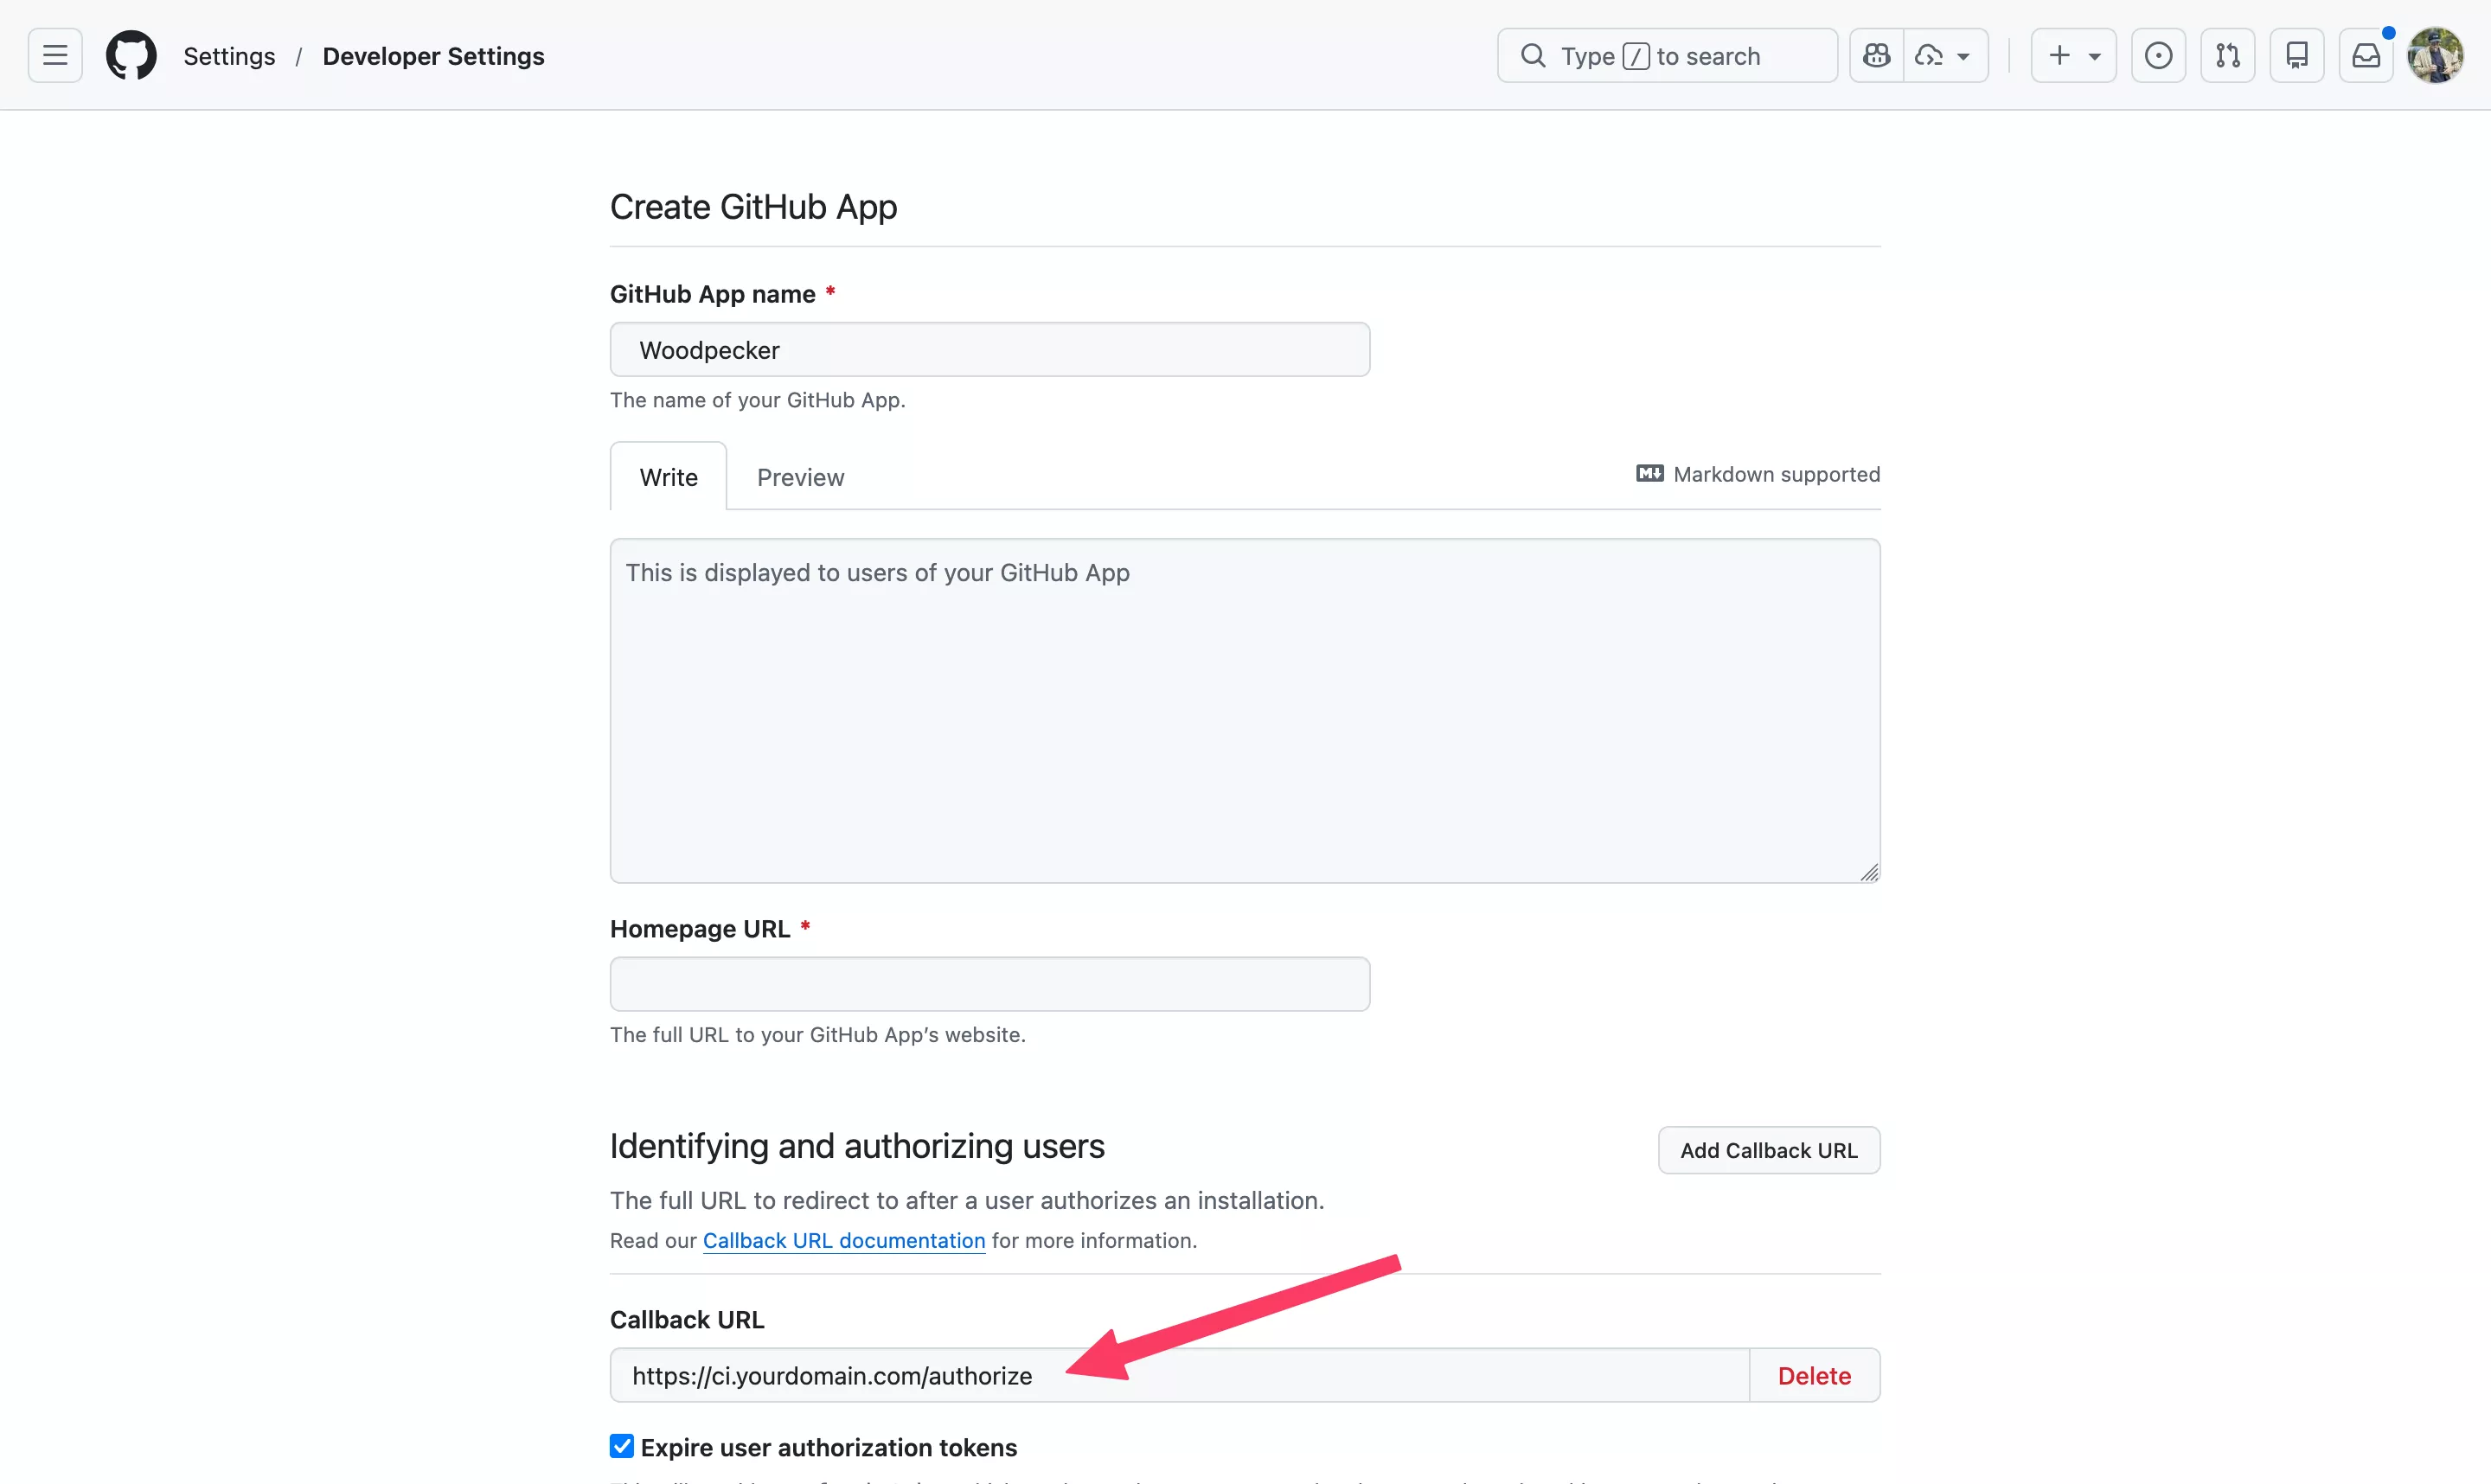Open Settings breadcrumb link
Image resolution: width=2491 pixels, height=1484 pixels.
tap(229, 57)
